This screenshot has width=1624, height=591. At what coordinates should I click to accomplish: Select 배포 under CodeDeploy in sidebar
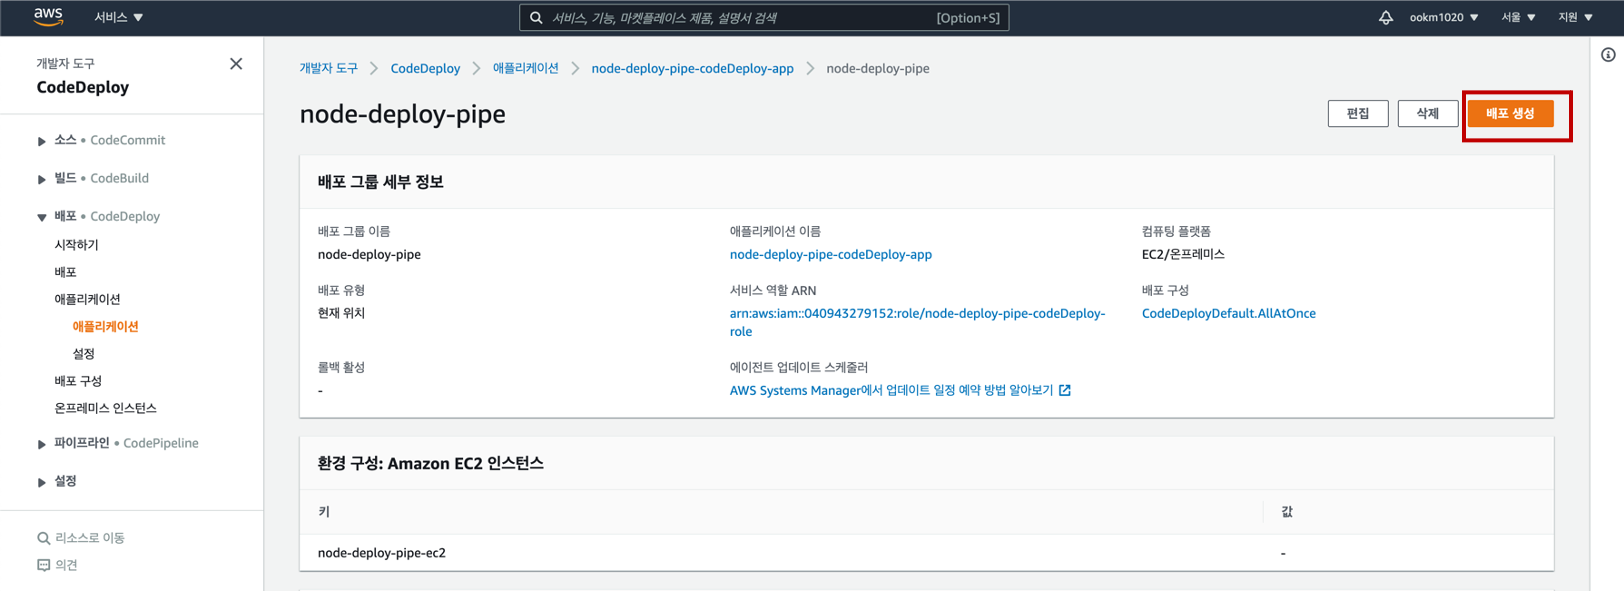click(65, 272)
